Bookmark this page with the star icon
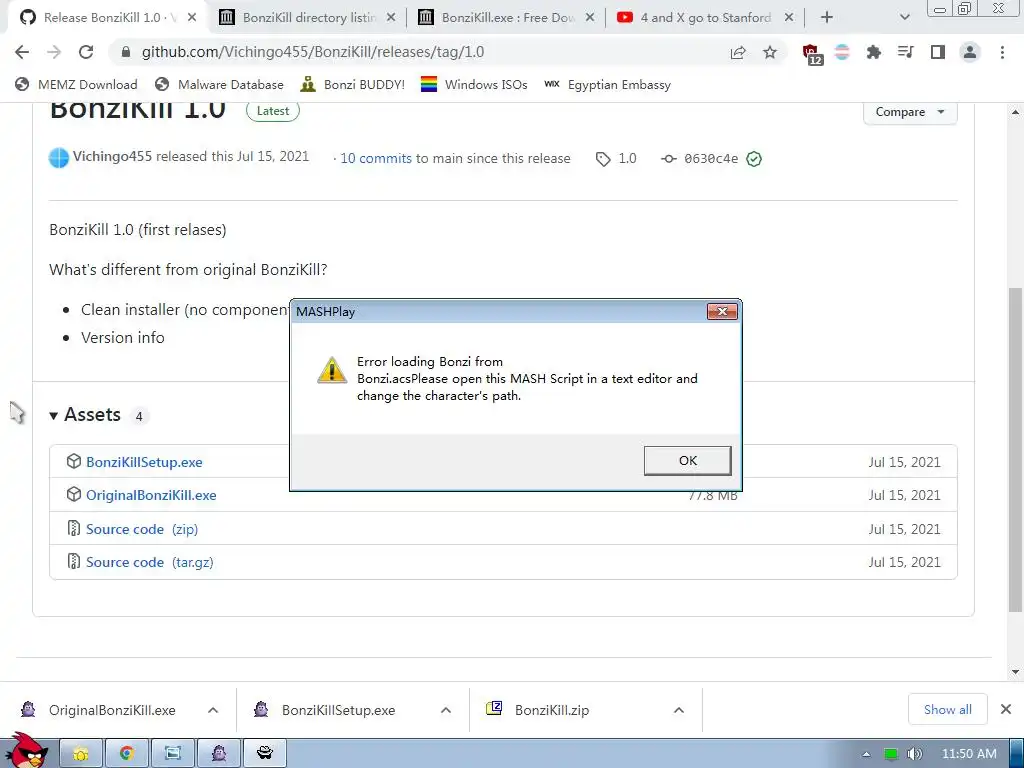This screenshot has width=1024, height=768. [x=770, y=52]
